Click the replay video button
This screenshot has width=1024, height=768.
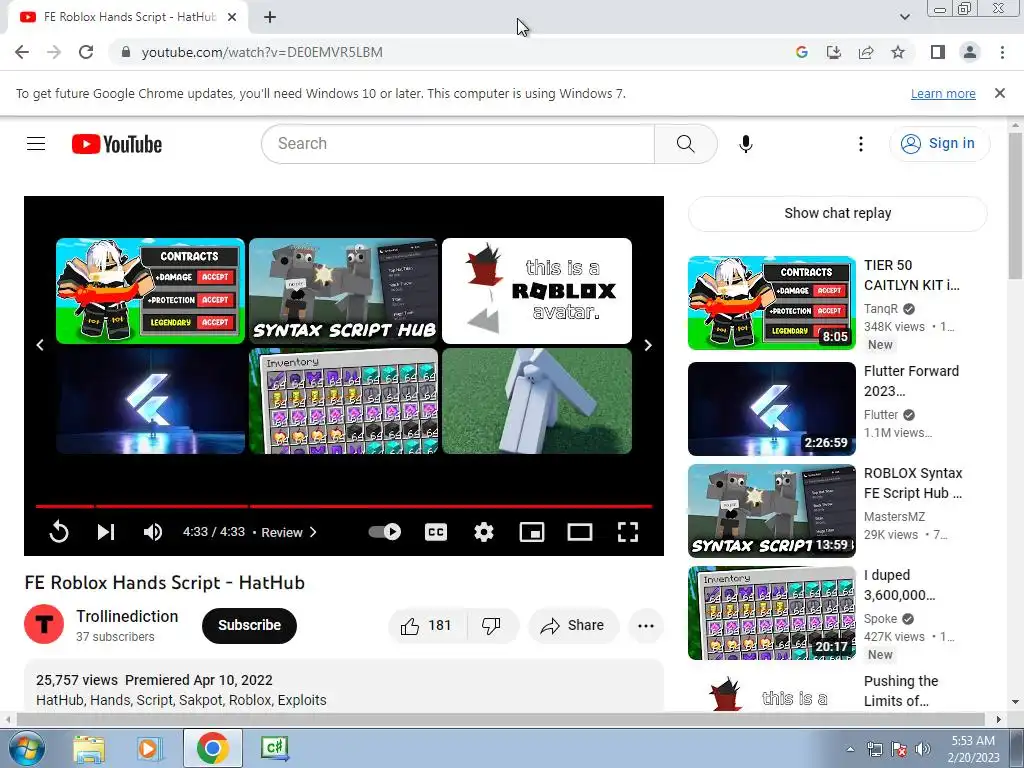click(59, 532)
